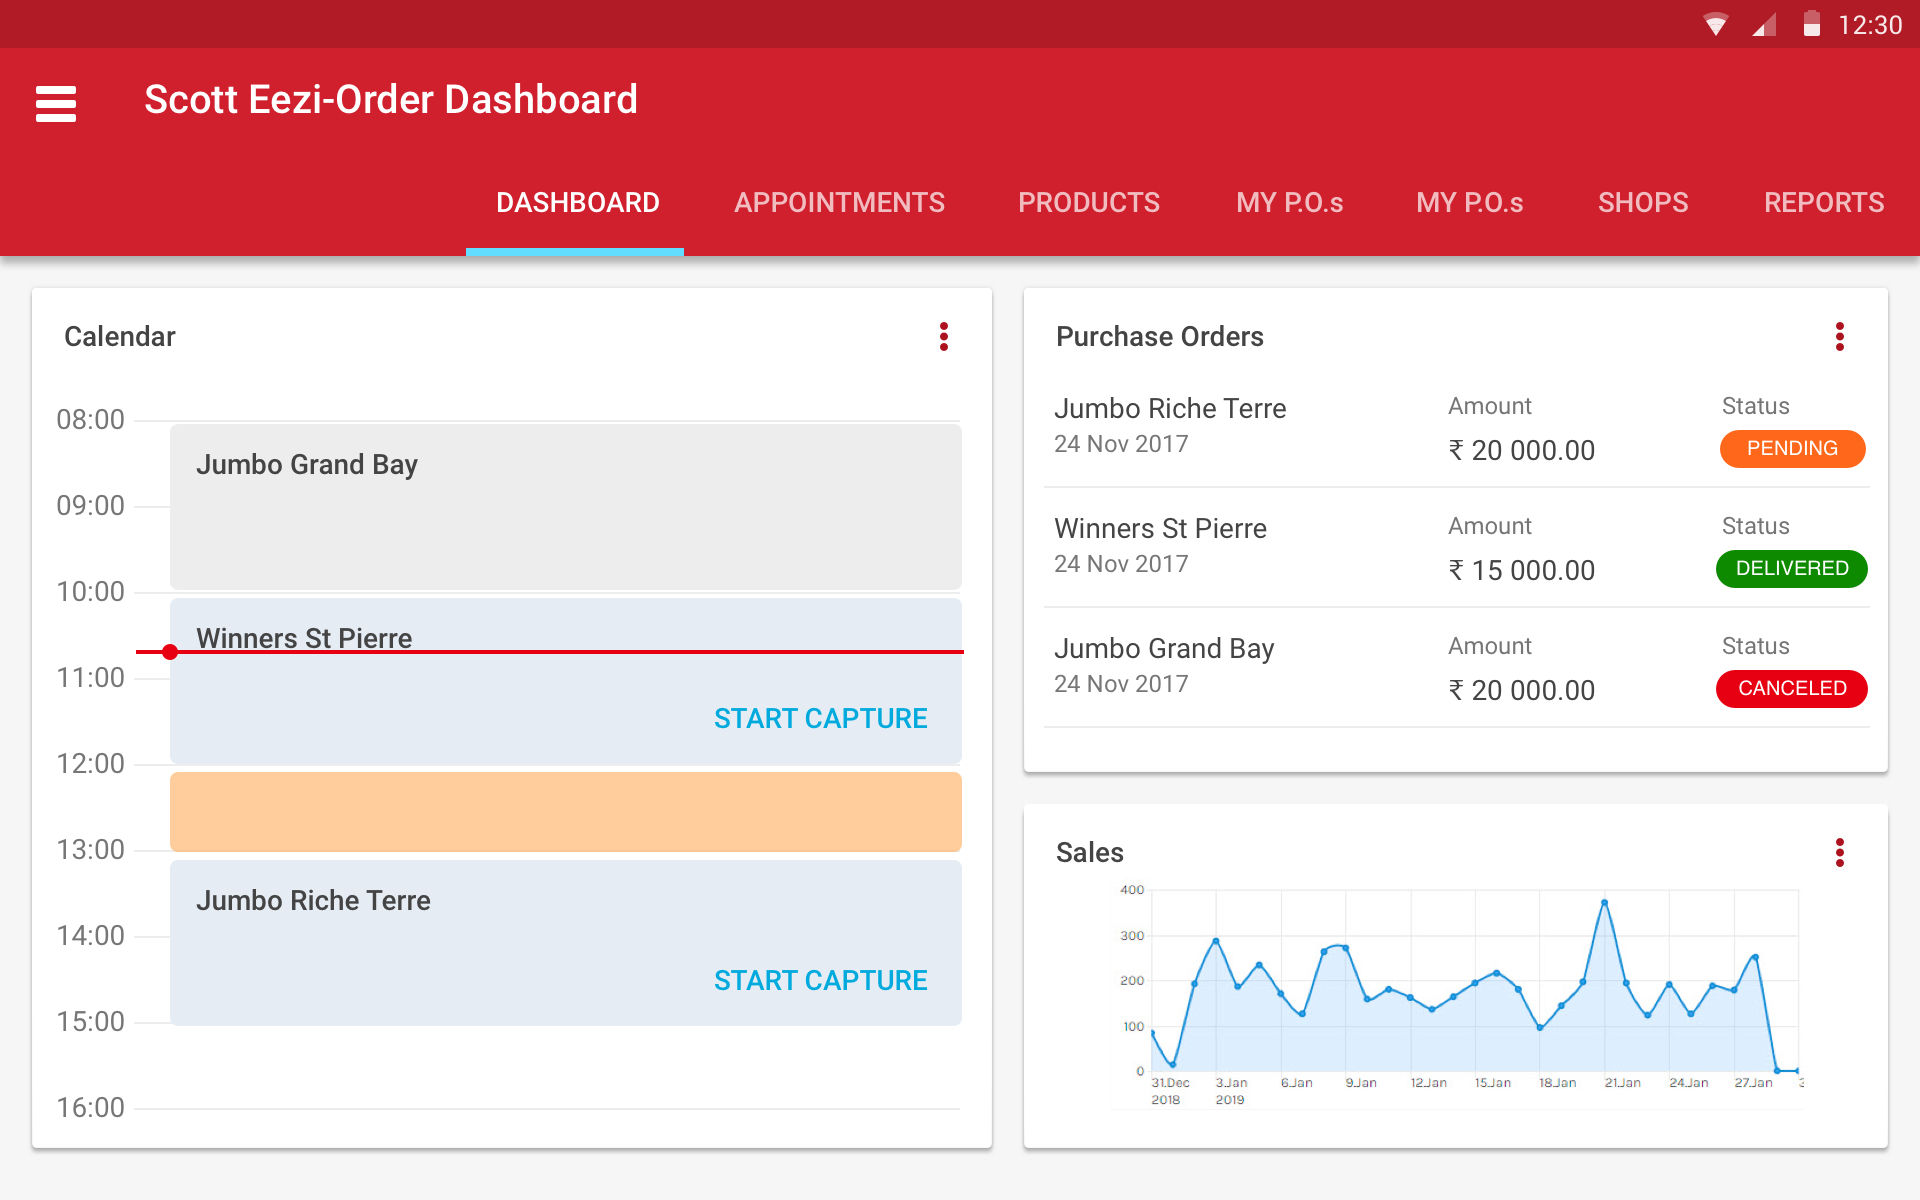1920x1200 pixels.
Task: Select the orange calendar time block
Action: [x=565, y=812]
